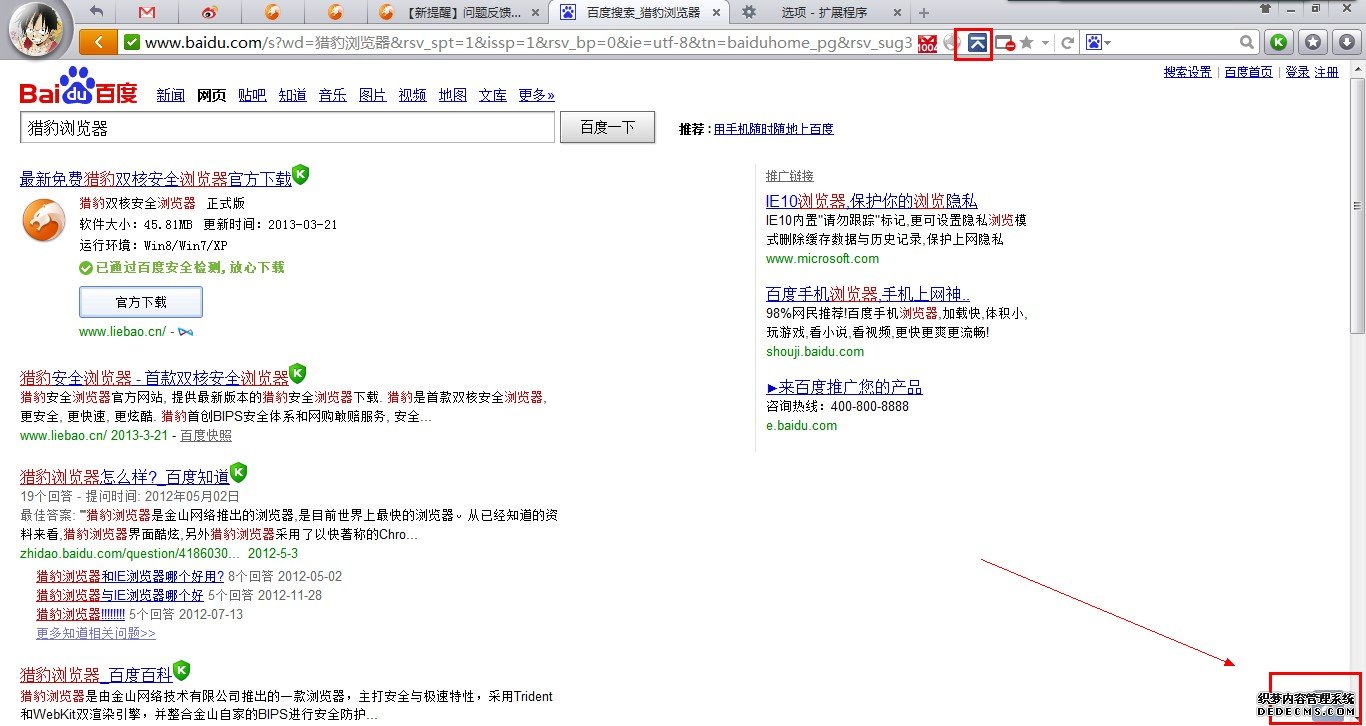1366x726 pixels.
Task: Click the Baidu search query input
Action: tap(287, 128)
